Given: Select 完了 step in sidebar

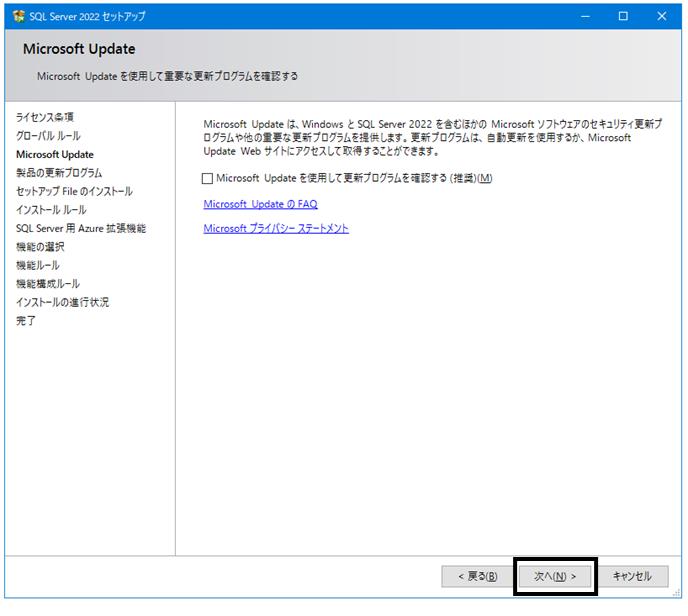Looking at the screenshot, I should click(x=25, y=321).
